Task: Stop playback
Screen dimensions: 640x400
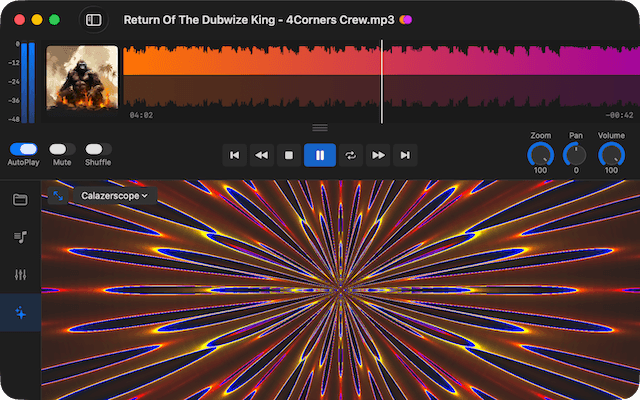Action: (289, 155)
